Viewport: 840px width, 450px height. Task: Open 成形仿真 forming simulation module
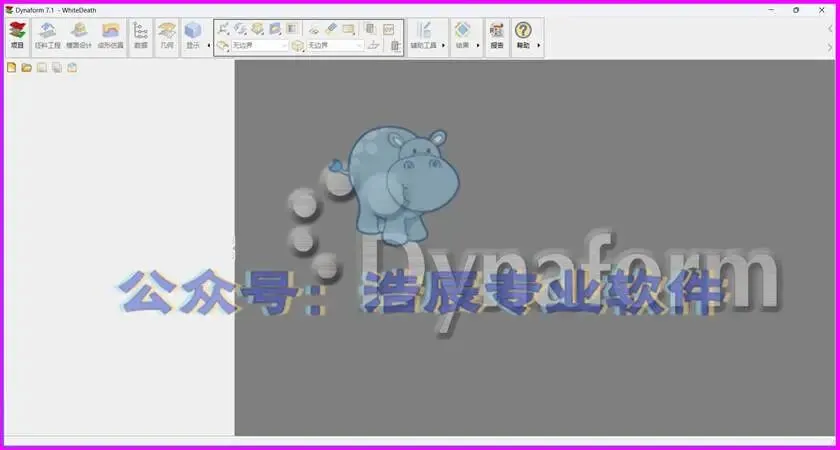pyautogui.click(x=110, y=36)
